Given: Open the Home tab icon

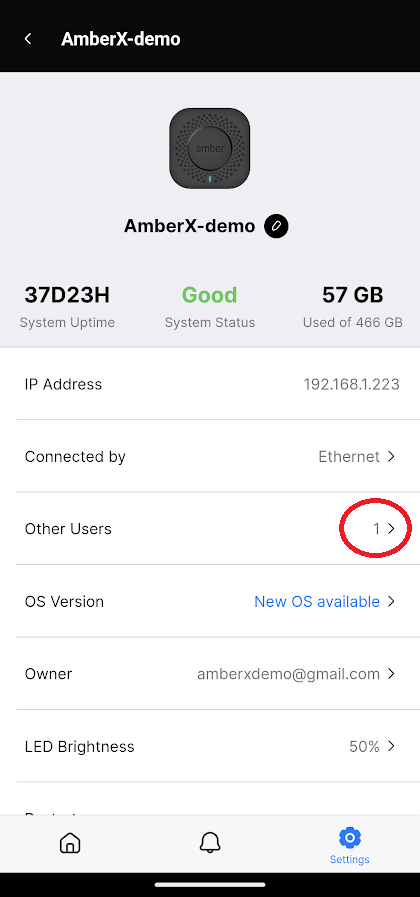Looking at the screenshot, I should [70, 843].
